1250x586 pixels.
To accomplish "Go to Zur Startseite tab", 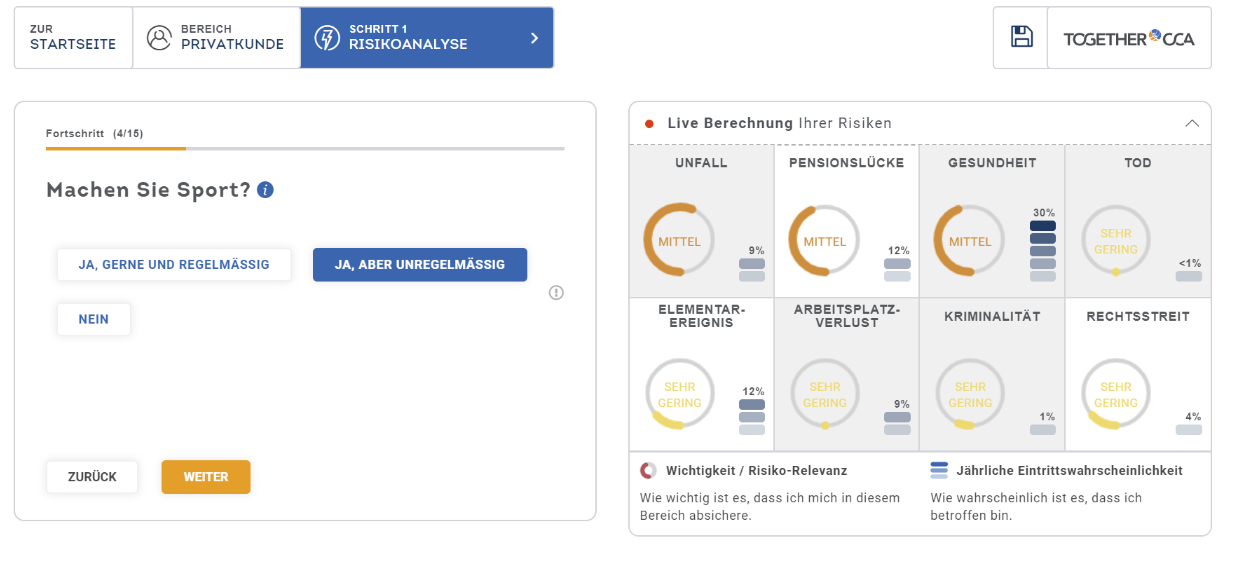I will (x=73, y=38).
